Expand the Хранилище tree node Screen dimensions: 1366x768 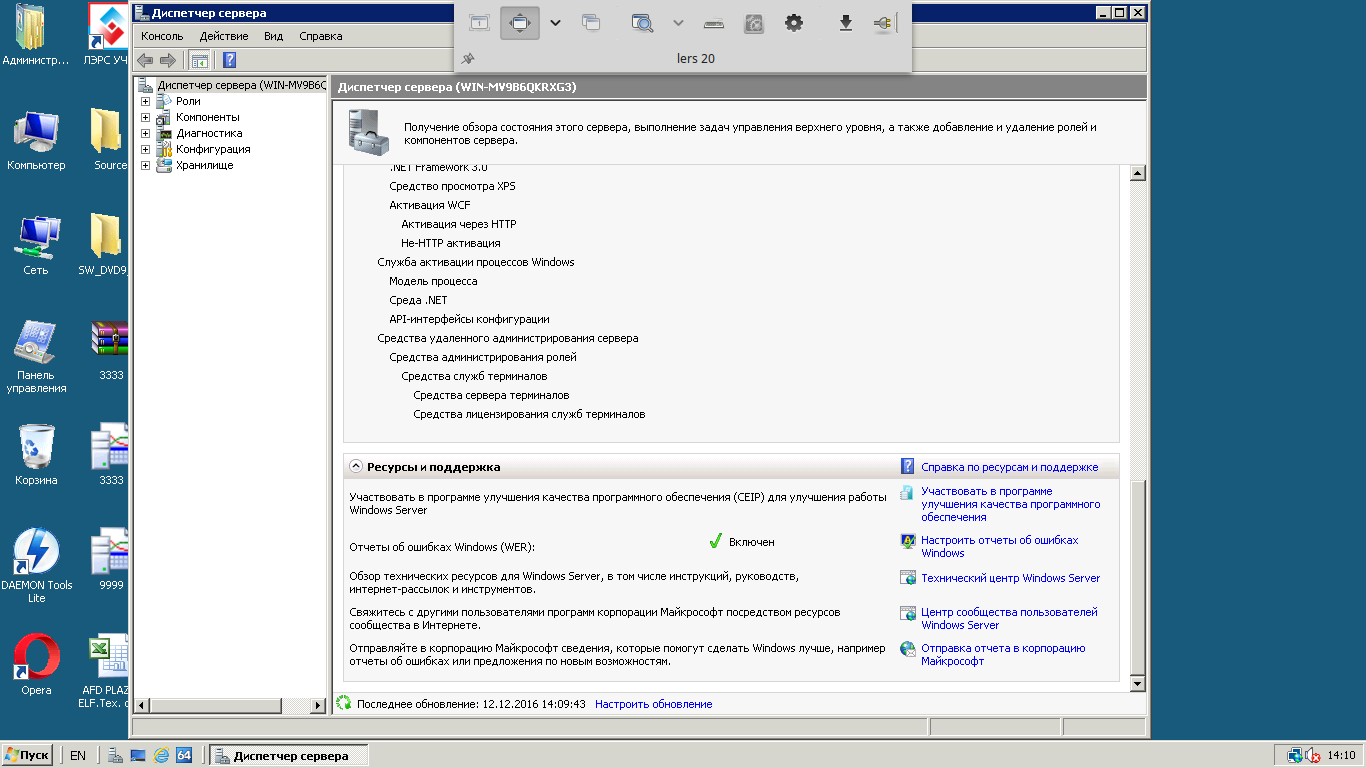[145, 165]
